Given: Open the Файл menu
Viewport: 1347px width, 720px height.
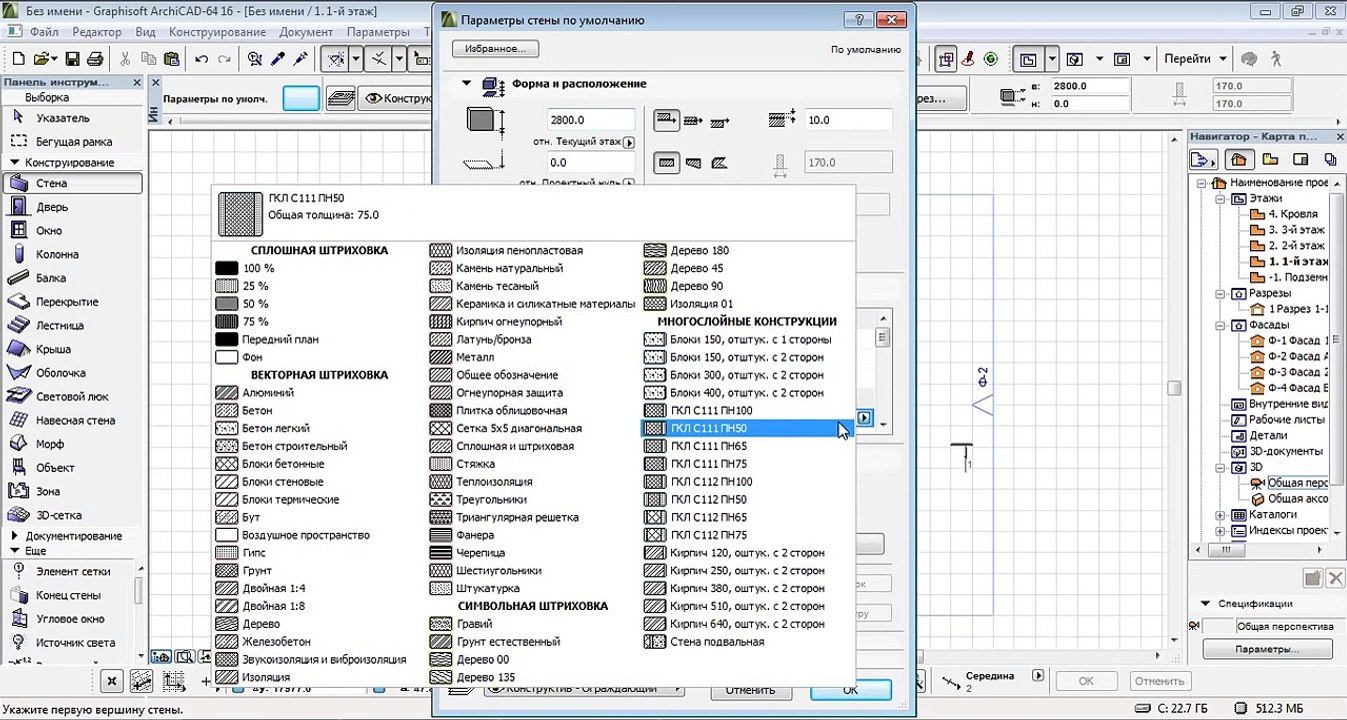Looking at the screenshot, I should coord(43,32).
